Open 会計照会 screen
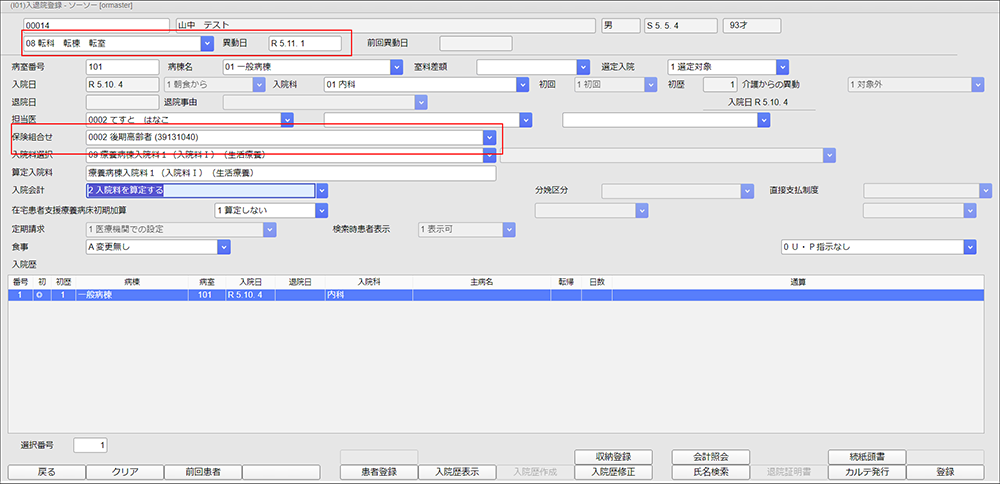Image resolution: width=1000 pixels, height=484 pixels. [x=709, y=457]
